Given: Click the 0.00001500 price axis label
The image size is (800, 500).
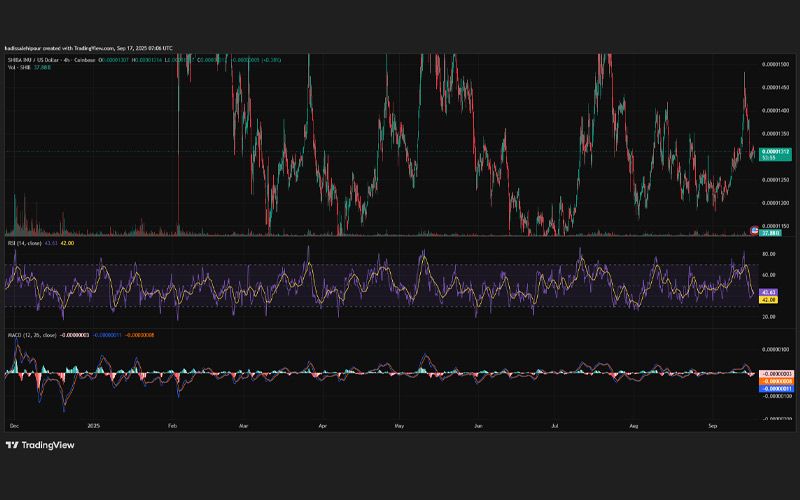Looking at the screenshot, I should (776, 64).
